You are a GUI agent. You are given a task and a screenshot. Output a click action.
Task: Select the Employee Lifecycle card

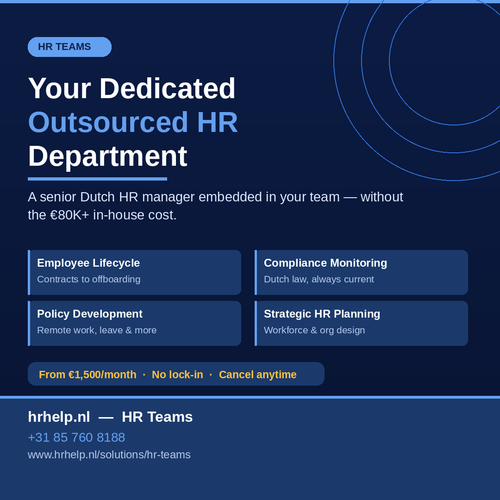134,272
